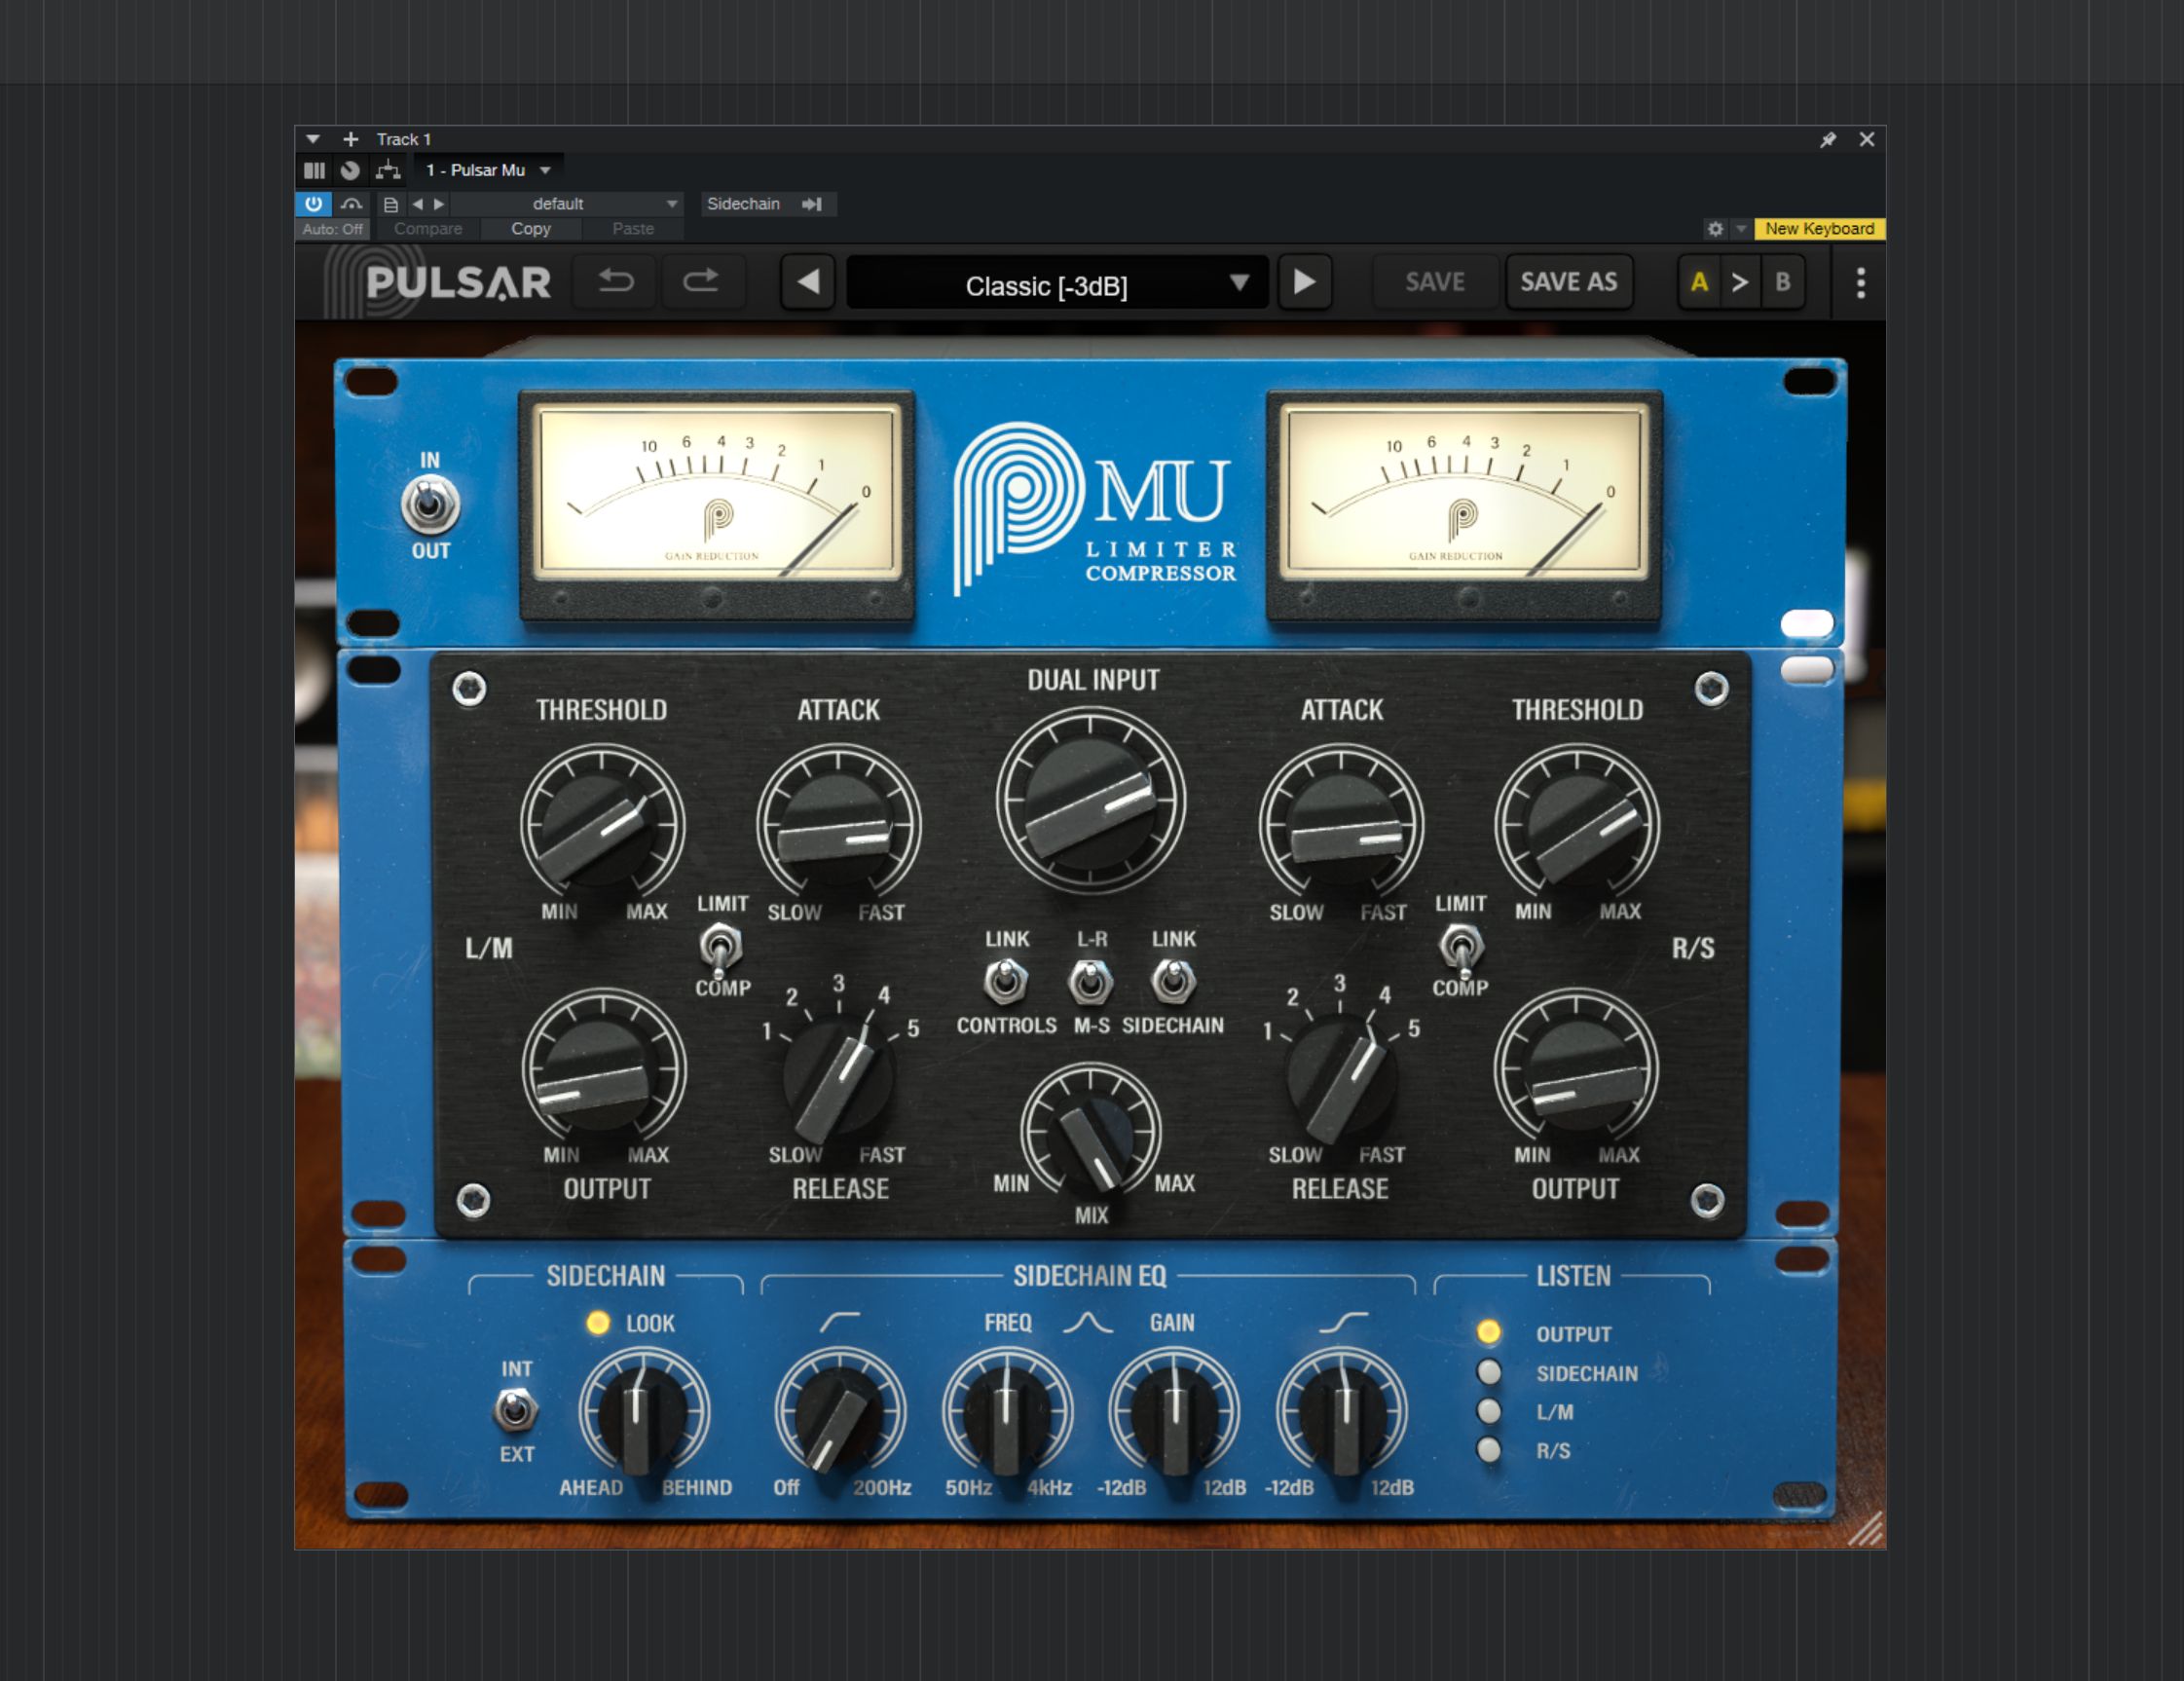Open the three-dot options menu
Screen dimensions: 2184x1681
coord(1860,283)
